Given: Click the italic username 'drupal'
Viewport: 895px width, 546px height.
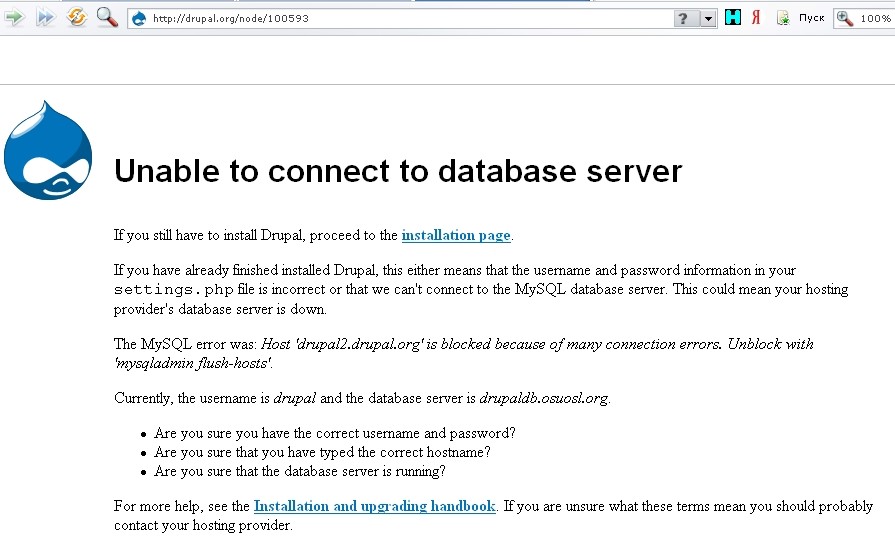Looking at the screenshot, I should (295, 398).
